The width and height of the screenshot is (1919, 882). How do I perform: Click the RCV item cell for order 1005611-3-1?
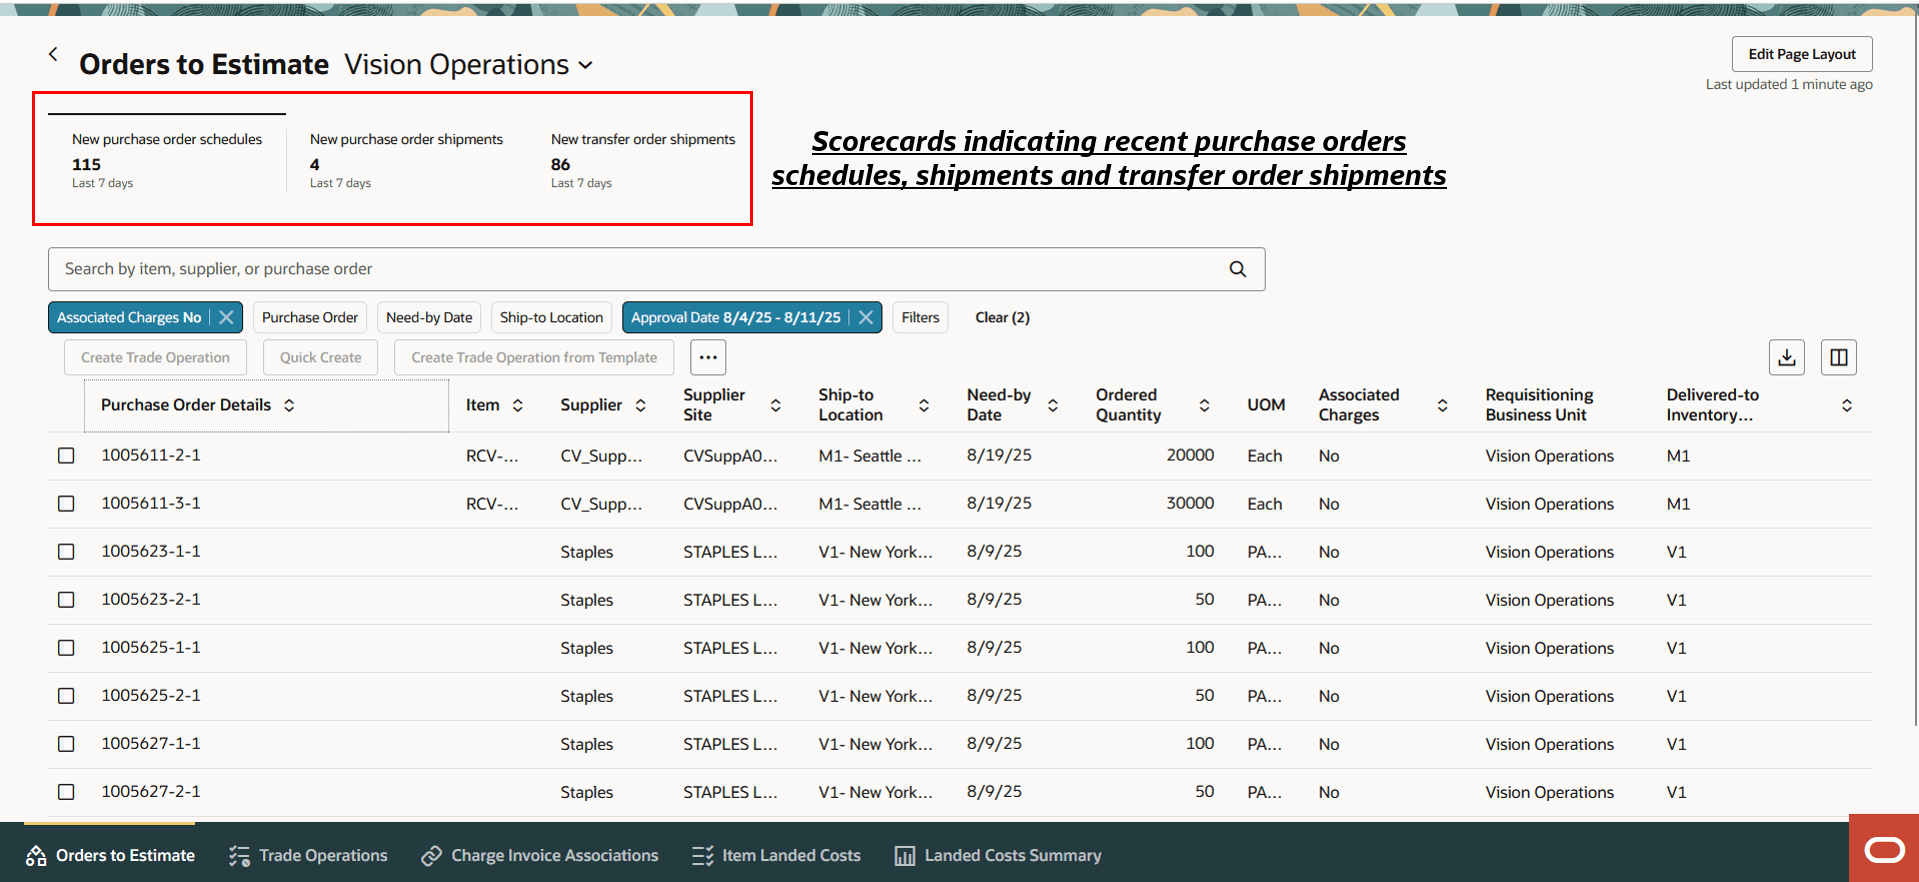[x=492, y=504]
